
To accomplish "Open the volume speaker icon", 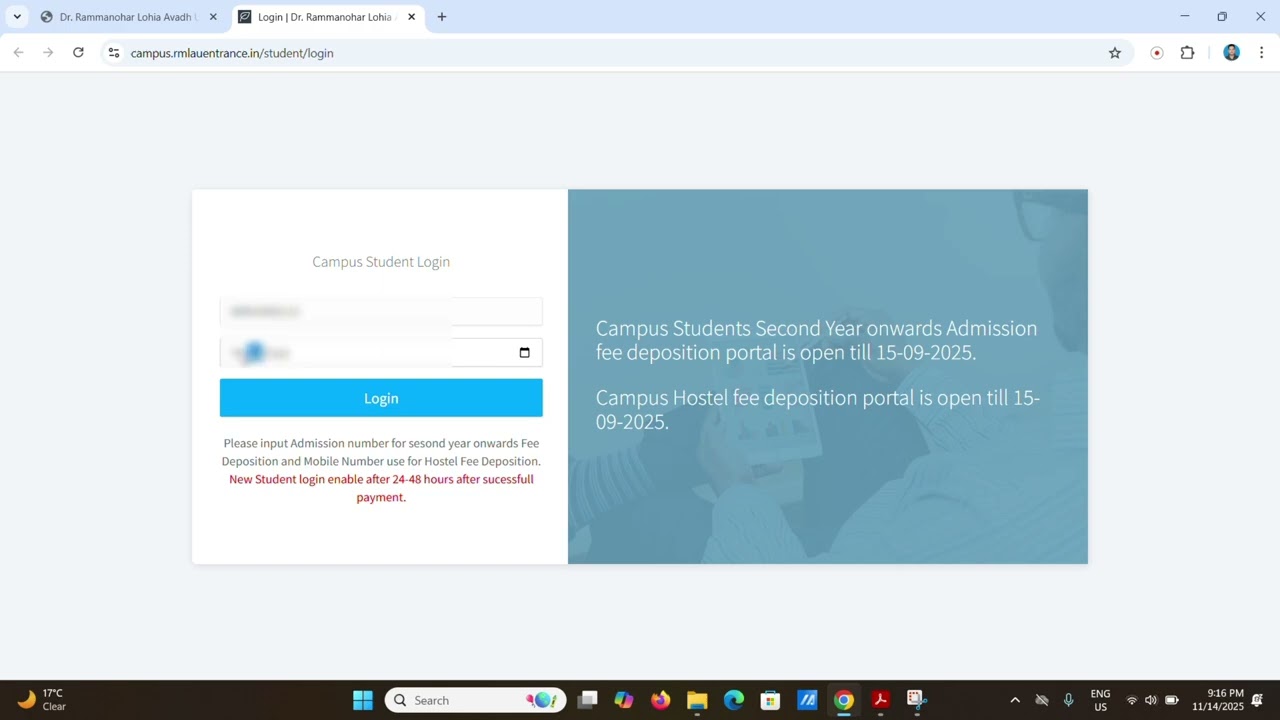I will (1151, 700).
